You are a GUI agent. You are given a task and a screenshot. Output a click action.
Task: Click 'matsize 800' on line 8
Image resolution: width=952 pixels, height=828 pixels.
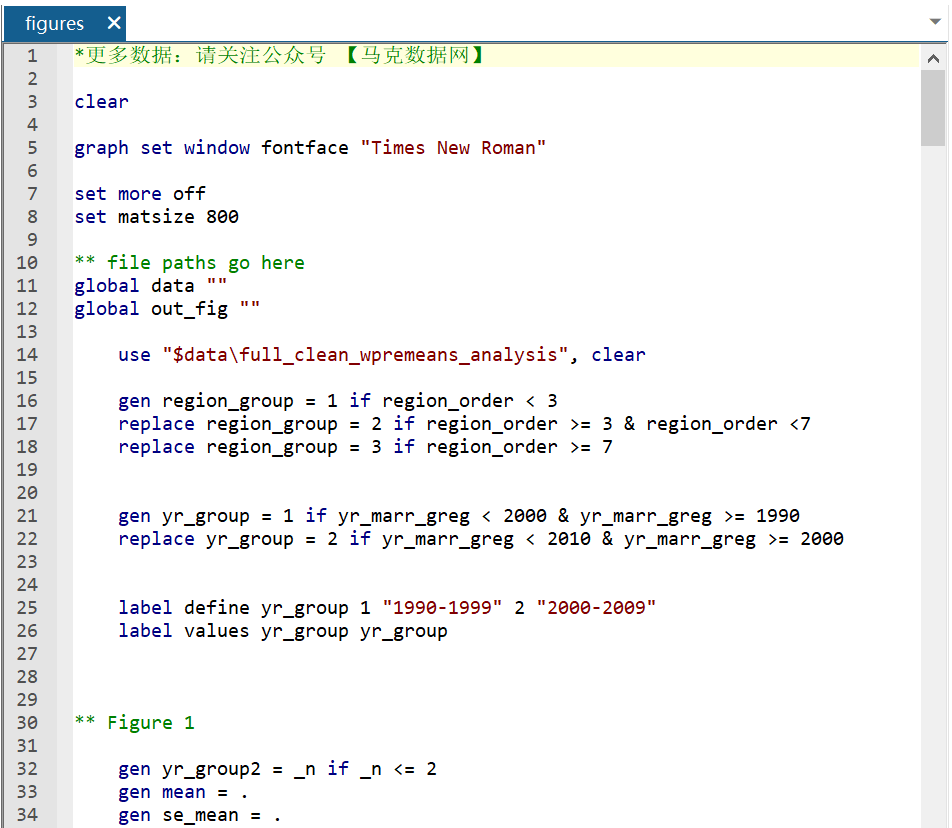[178, 217]
